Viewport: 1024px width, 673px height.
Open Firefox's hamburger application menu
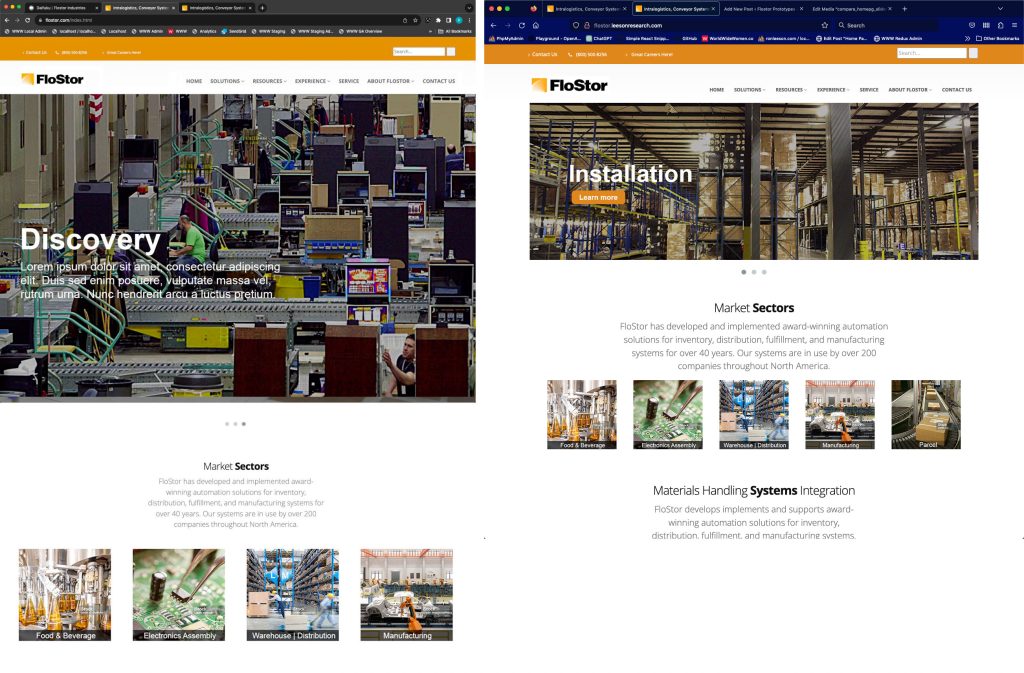point(1013,25)
